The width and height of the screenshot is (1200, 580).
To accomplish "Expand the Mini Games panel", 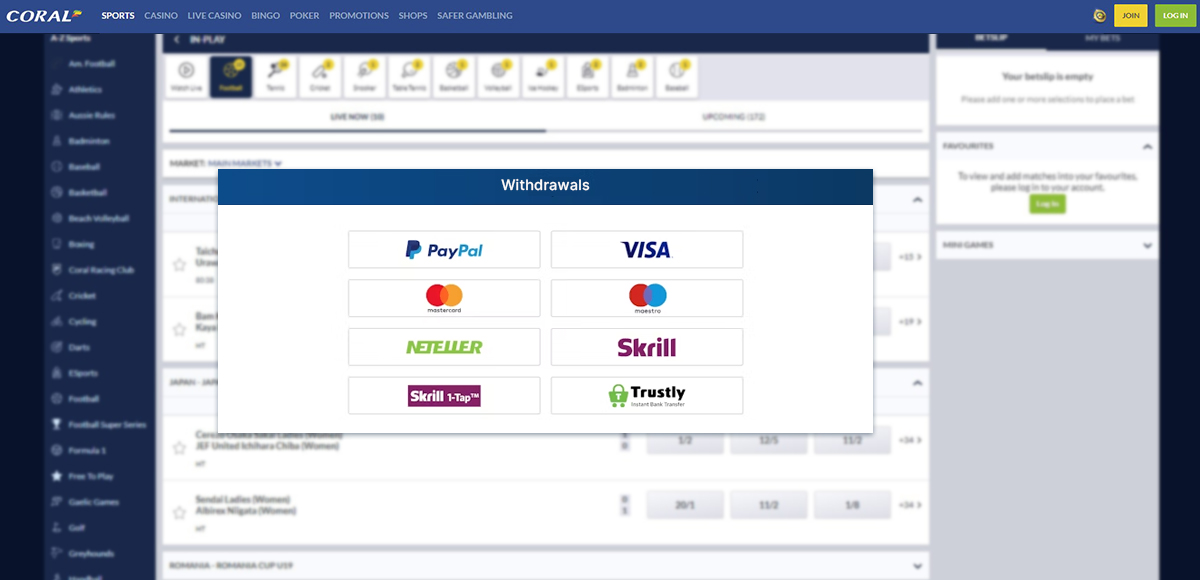I will [x=1147, y=245].
